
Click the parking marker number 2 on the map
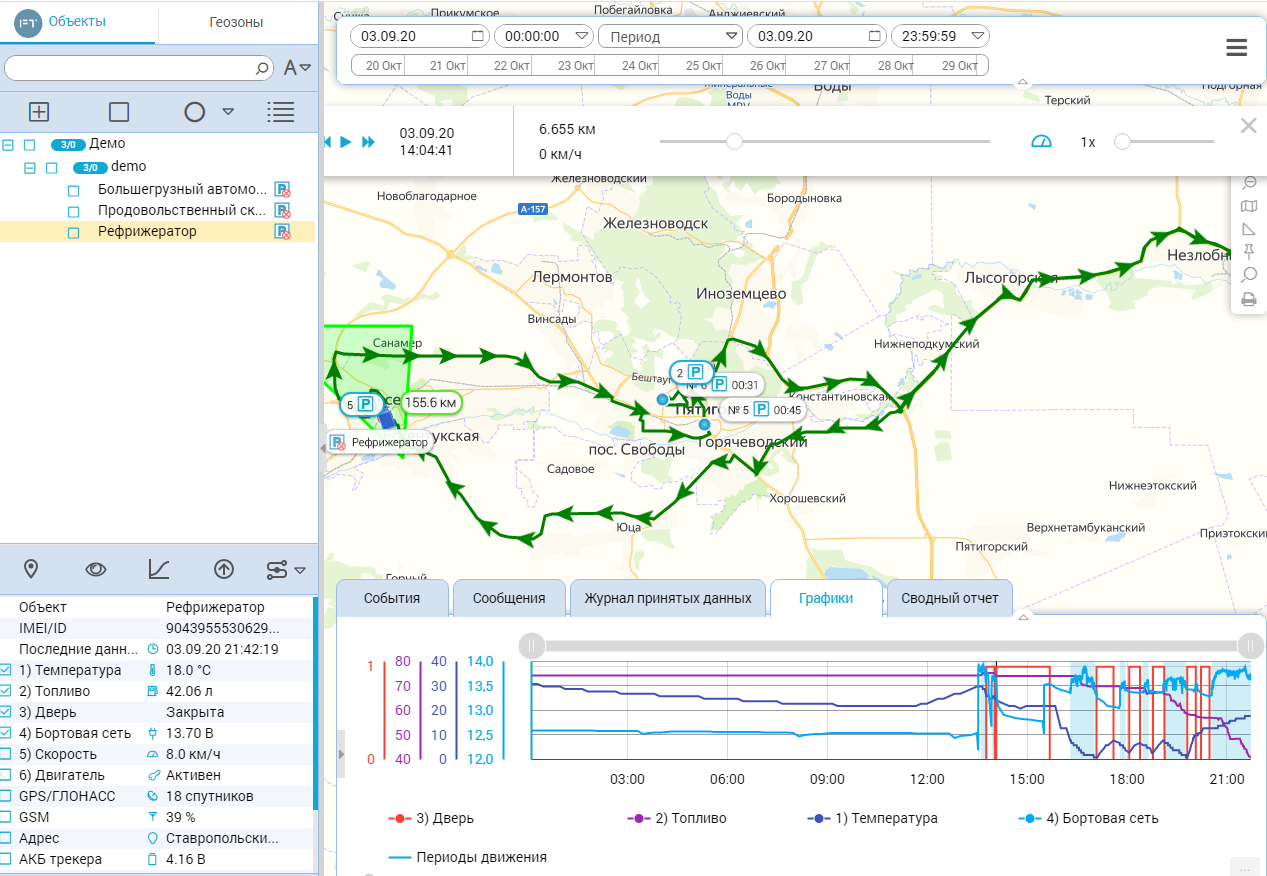click(690, 372)
